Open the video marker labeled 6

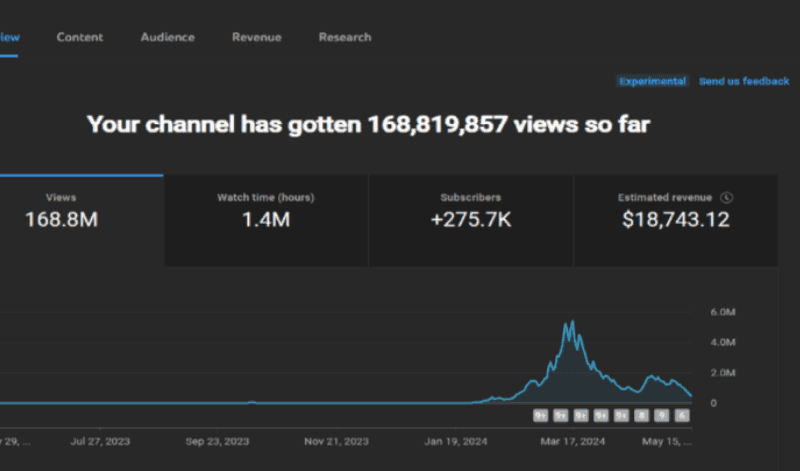682,416
